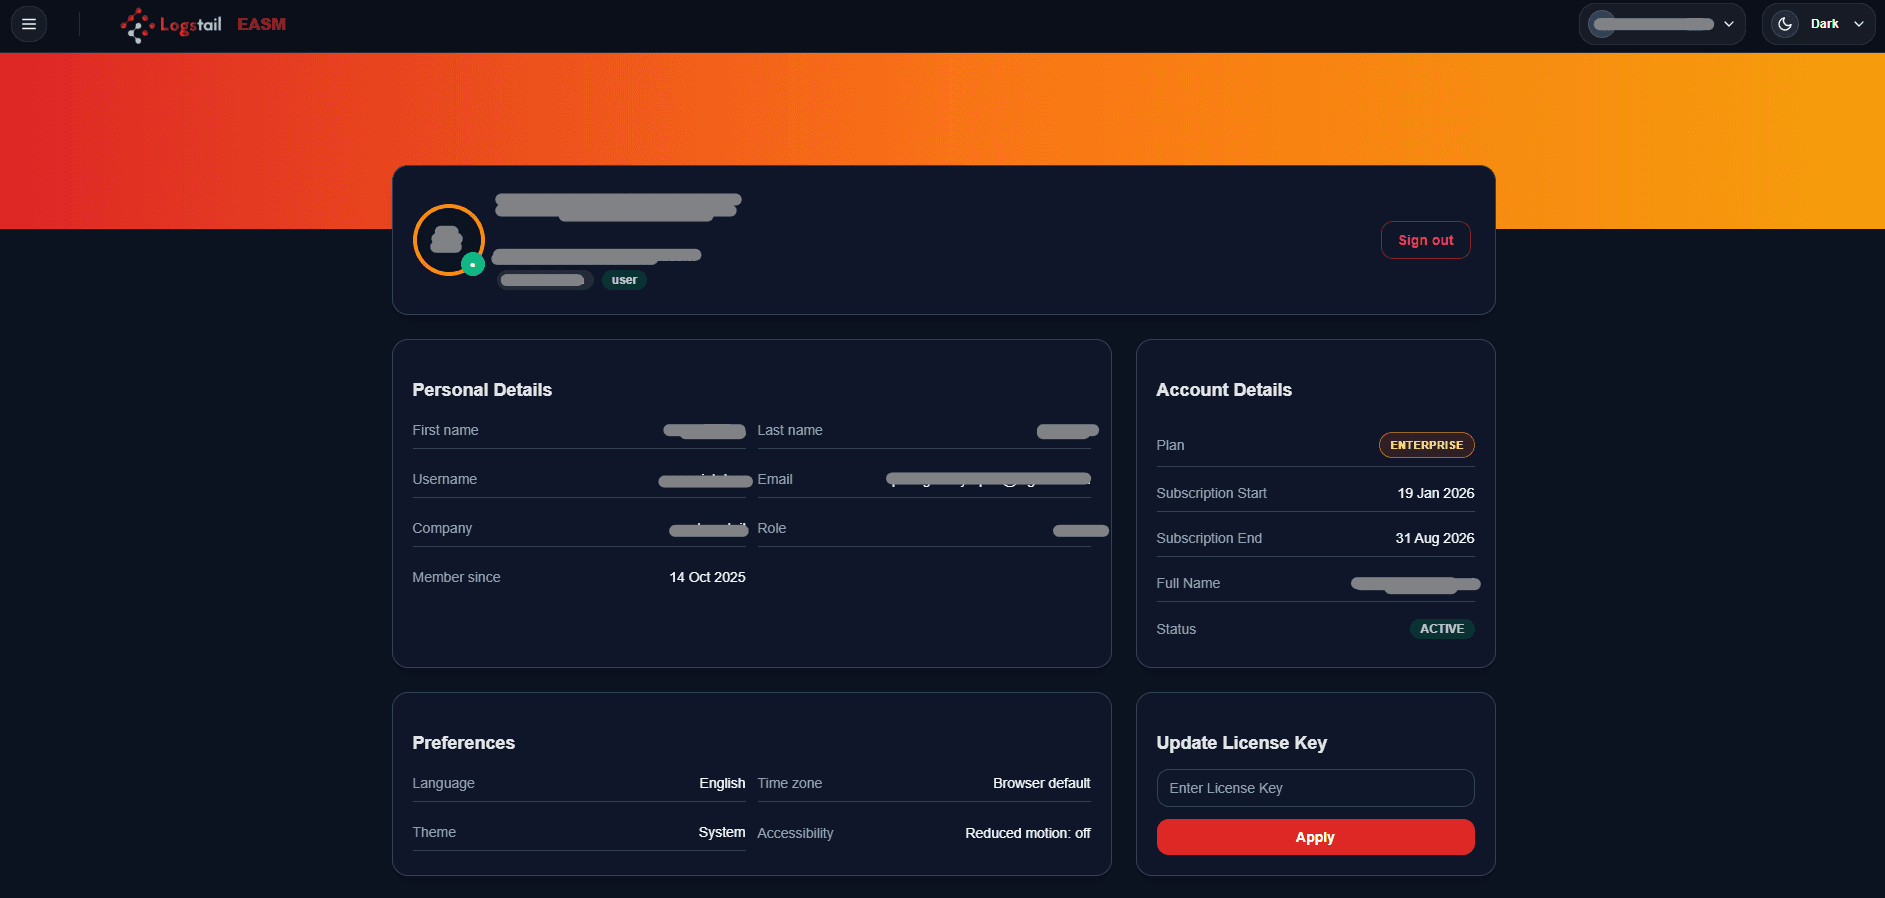Viewport: 1885px width, 898px height.
Task: Click the Username label
Action: [444, 479]
